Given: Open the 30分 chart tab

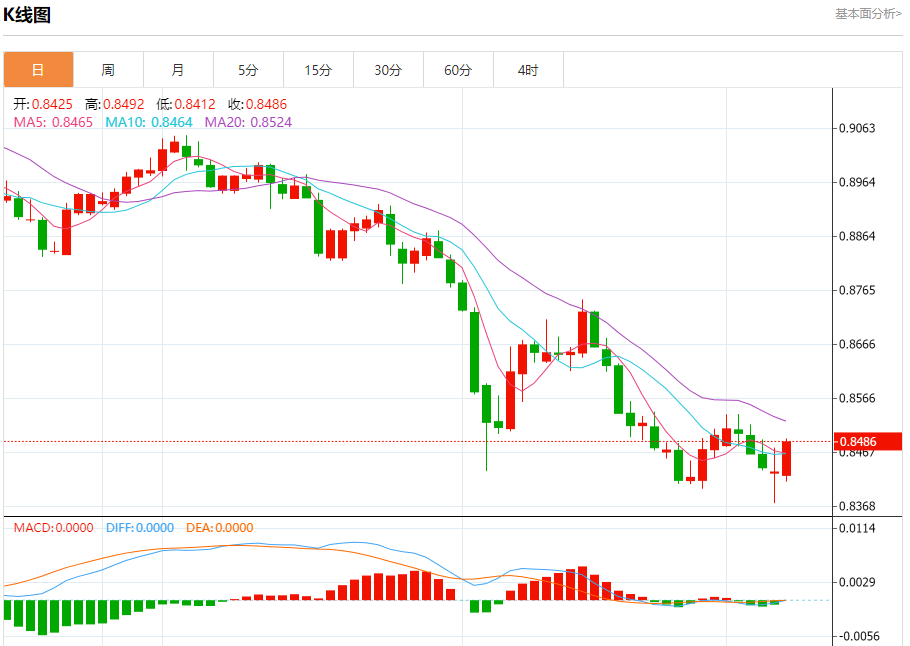Looking at the screenshot, I should coord(389,70).
